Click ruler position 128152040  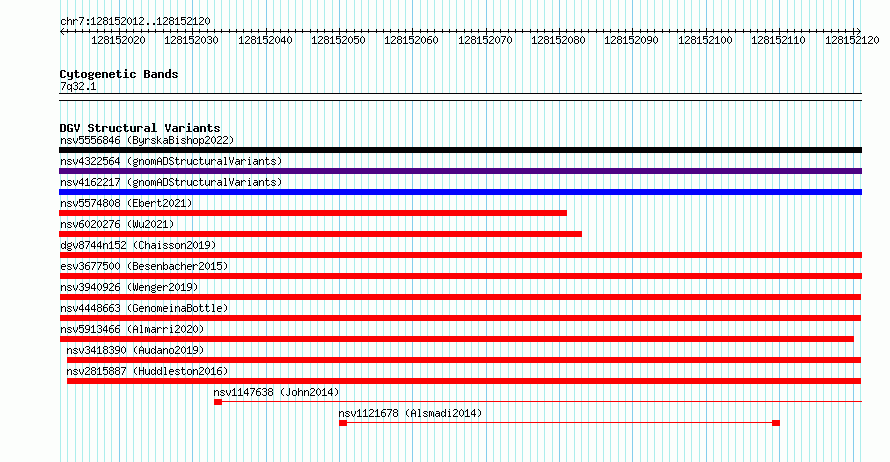(265, 40)
